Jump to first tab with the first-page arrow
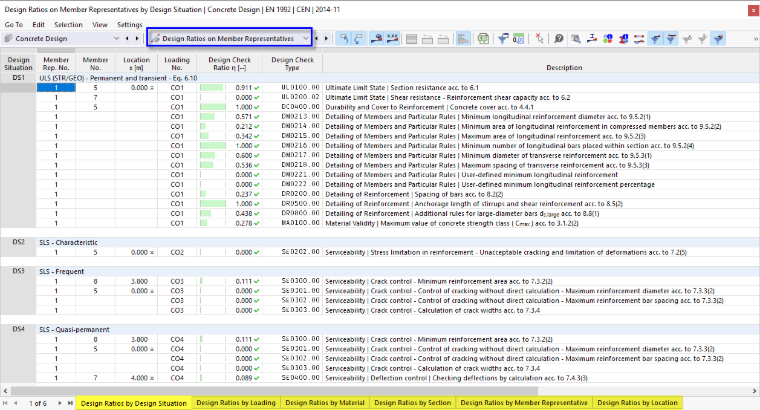760x410 pixels. coord(5,403)
